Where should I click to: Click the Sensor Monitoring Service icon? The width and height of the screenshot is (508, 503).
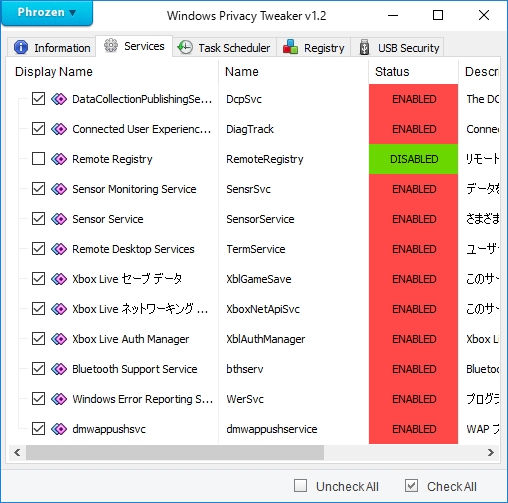(x=59, y=189)
